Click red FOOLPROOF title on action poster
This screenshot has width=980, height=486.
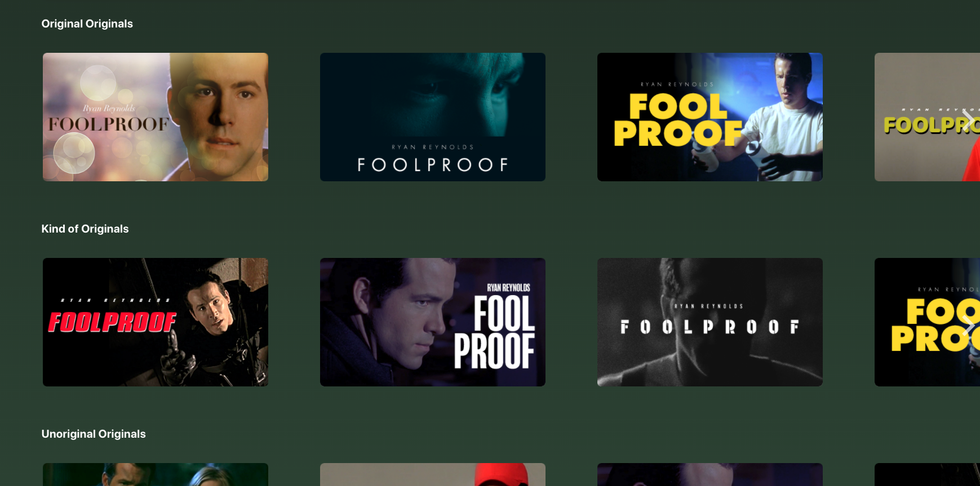pyautogui.click(x=112, y=322)
